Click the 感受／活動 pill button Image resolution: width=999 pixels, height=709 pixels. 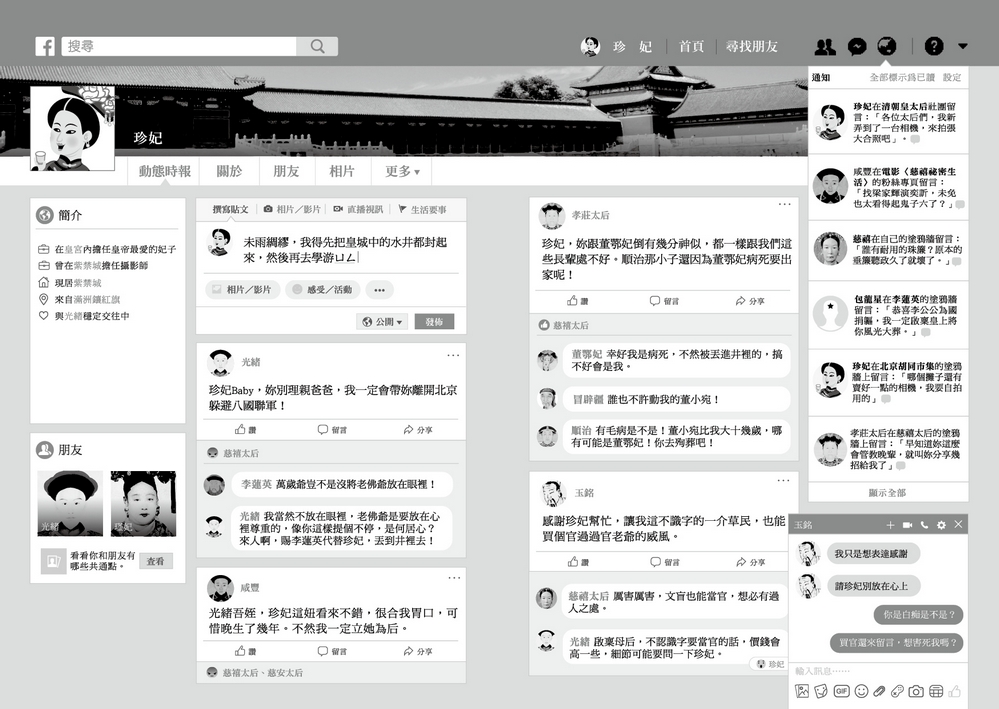tap(323, 290)
